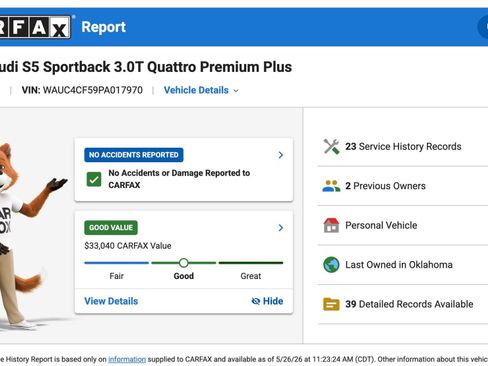488x366 pixels.
Task: Open the Good Value card chevron arrow
Action: coord(281,228)
